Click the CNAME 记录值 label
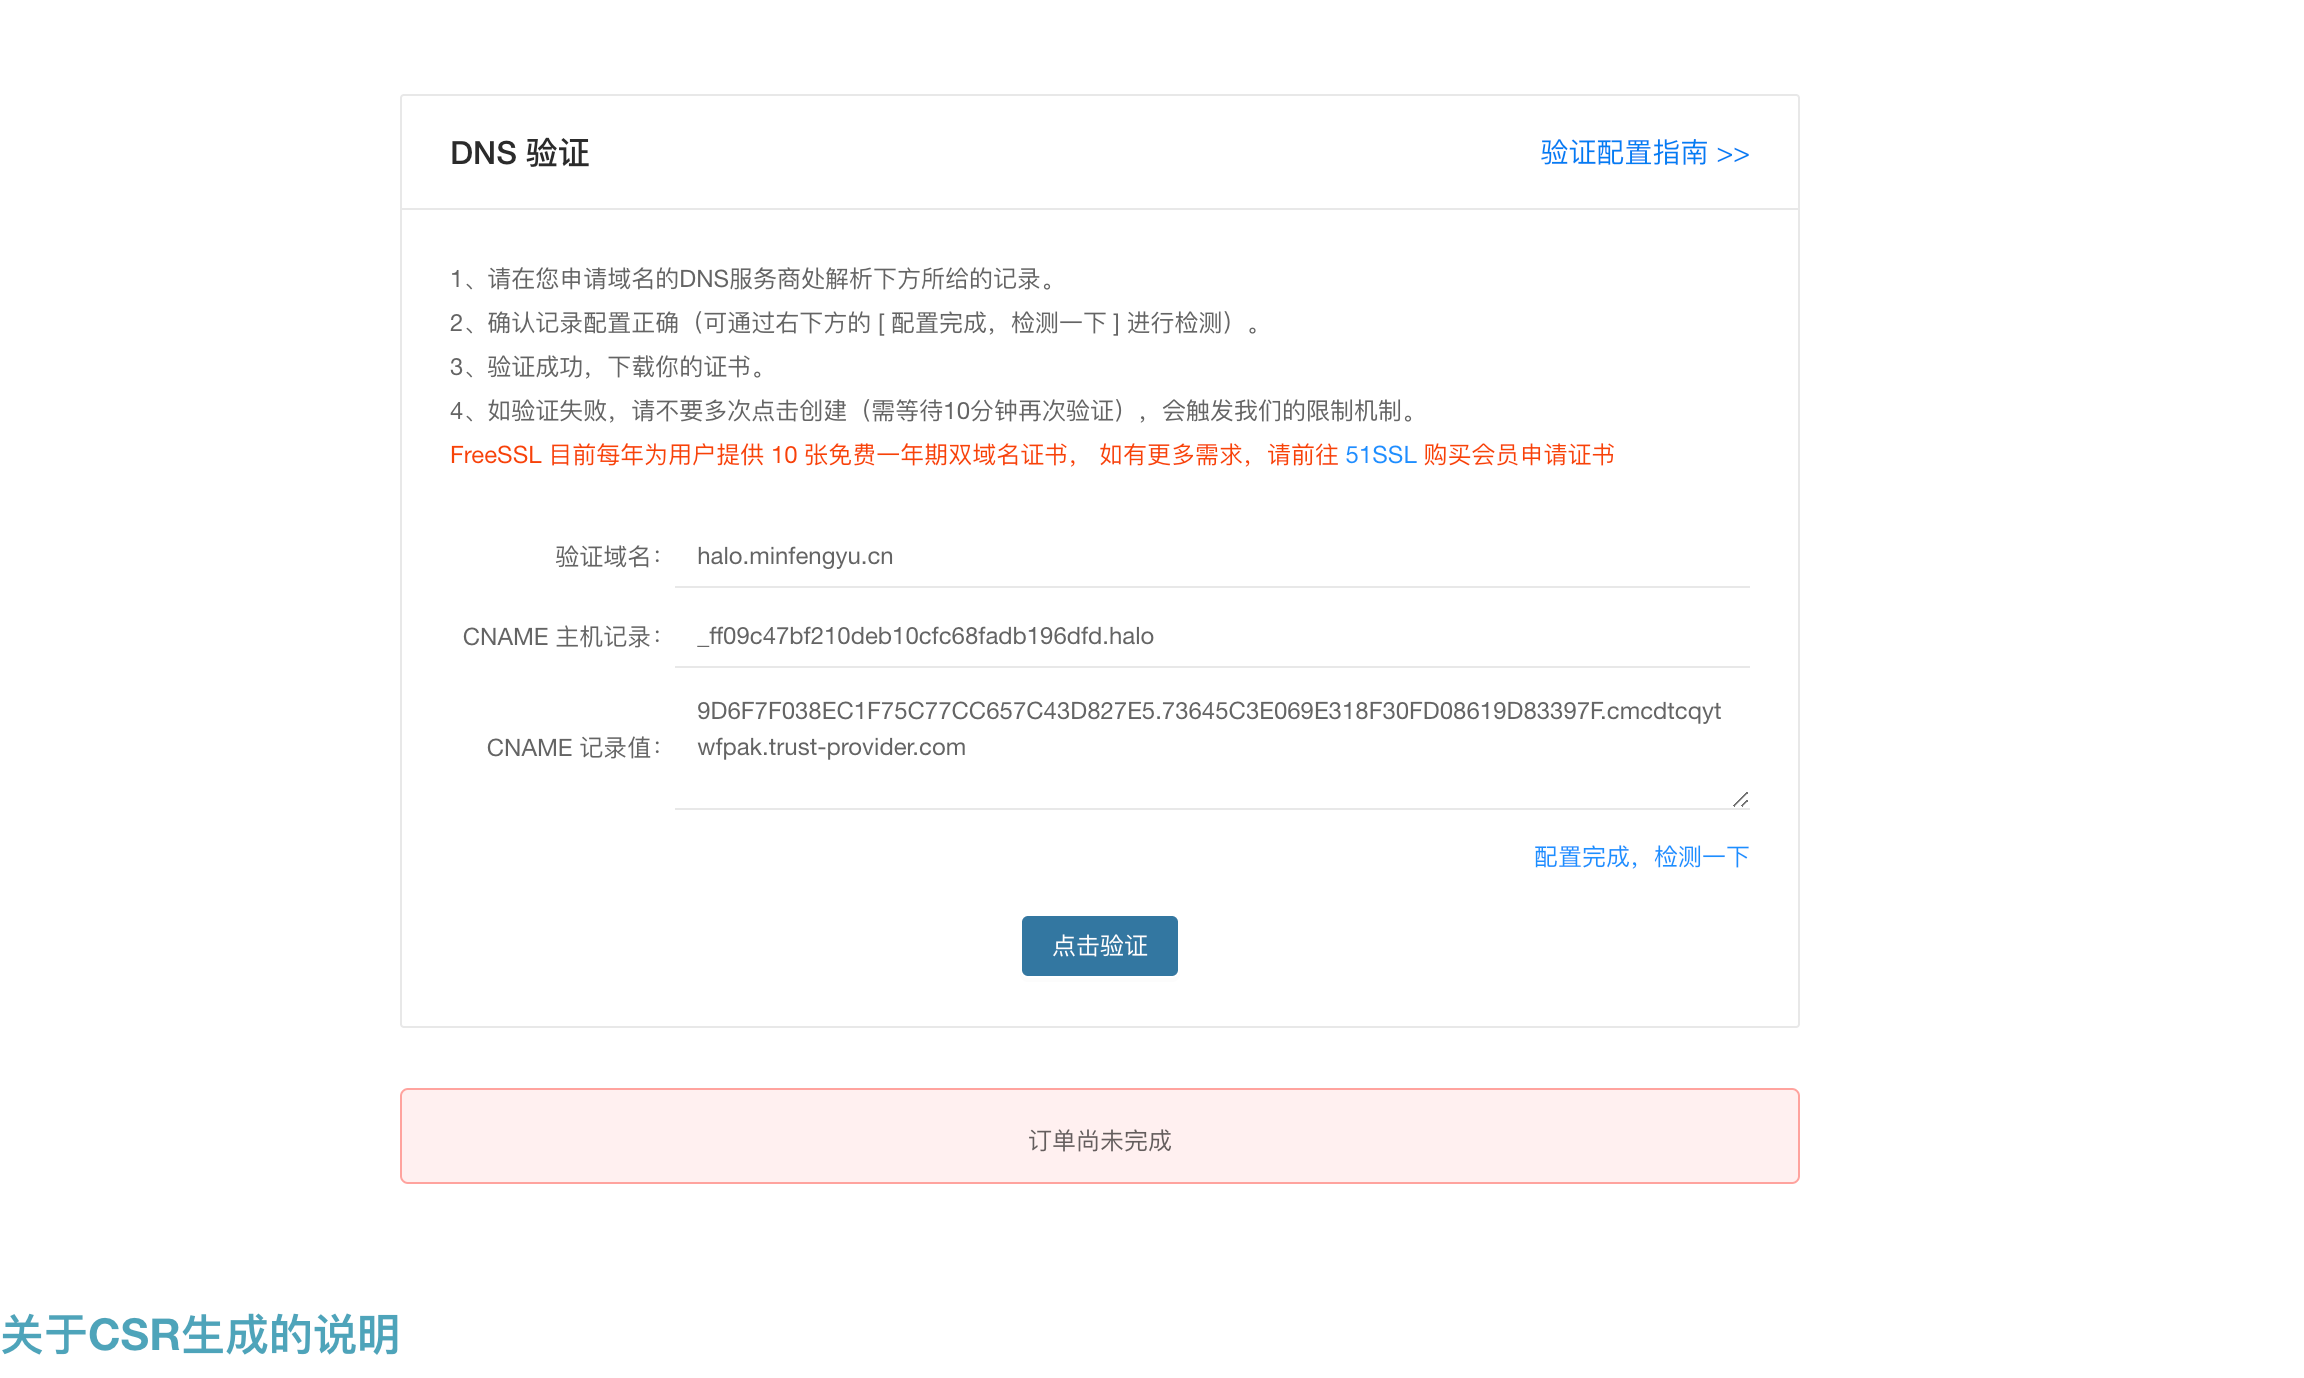Image resolution: width=2304 pixels, height=1378 pixels. (x=573, y=747)
